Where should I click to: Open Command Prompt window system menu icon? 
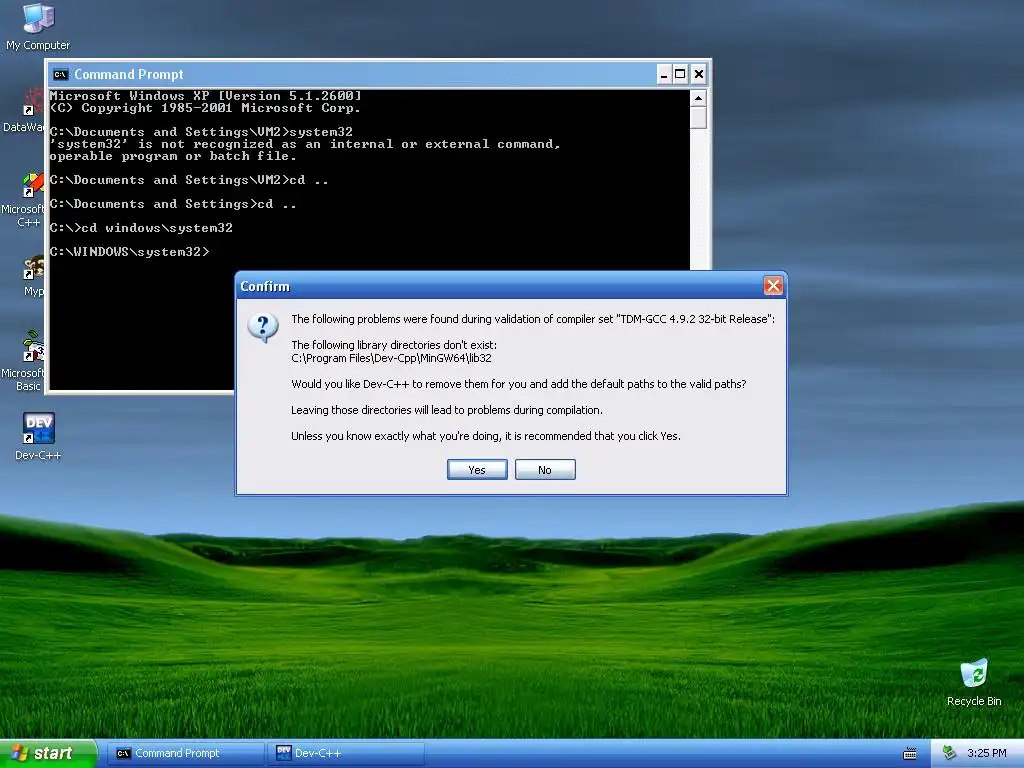[x=61, y=74]
